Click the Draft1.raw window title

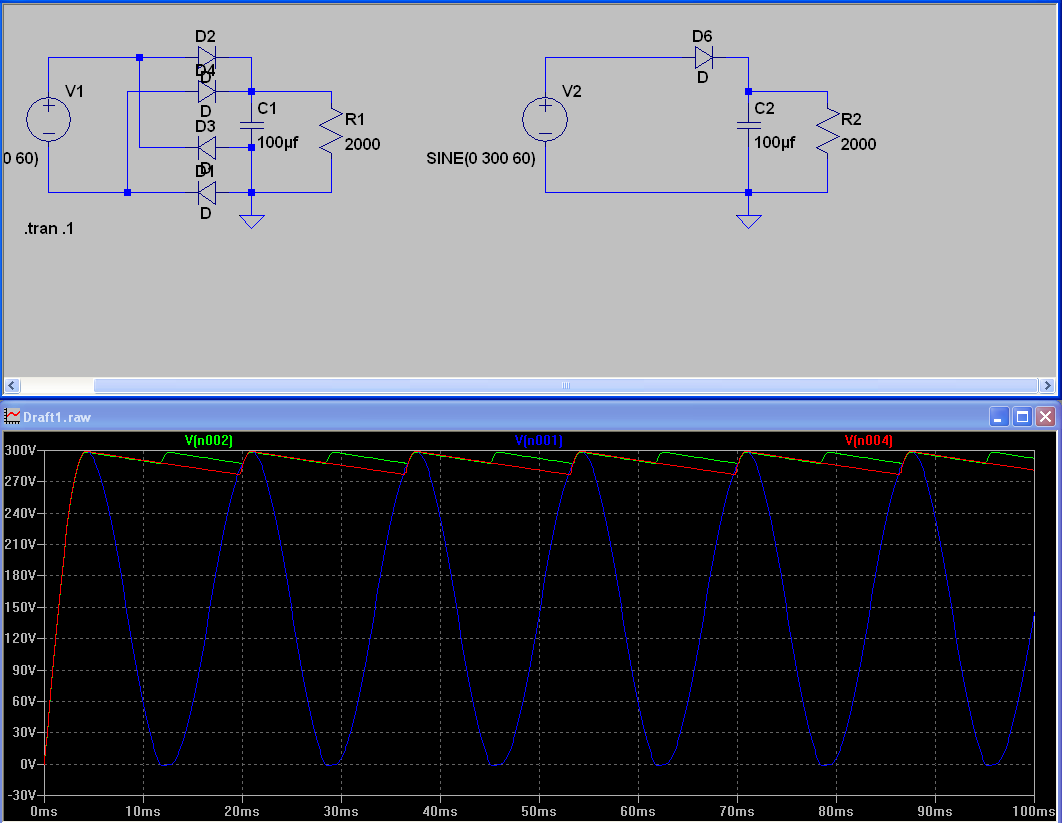[x=57, y=417]
